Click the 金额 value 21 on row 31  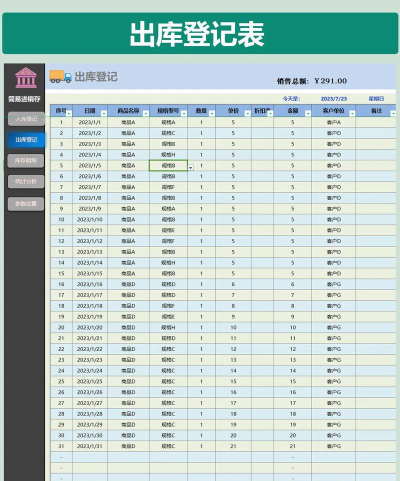(x=293, y=446)
